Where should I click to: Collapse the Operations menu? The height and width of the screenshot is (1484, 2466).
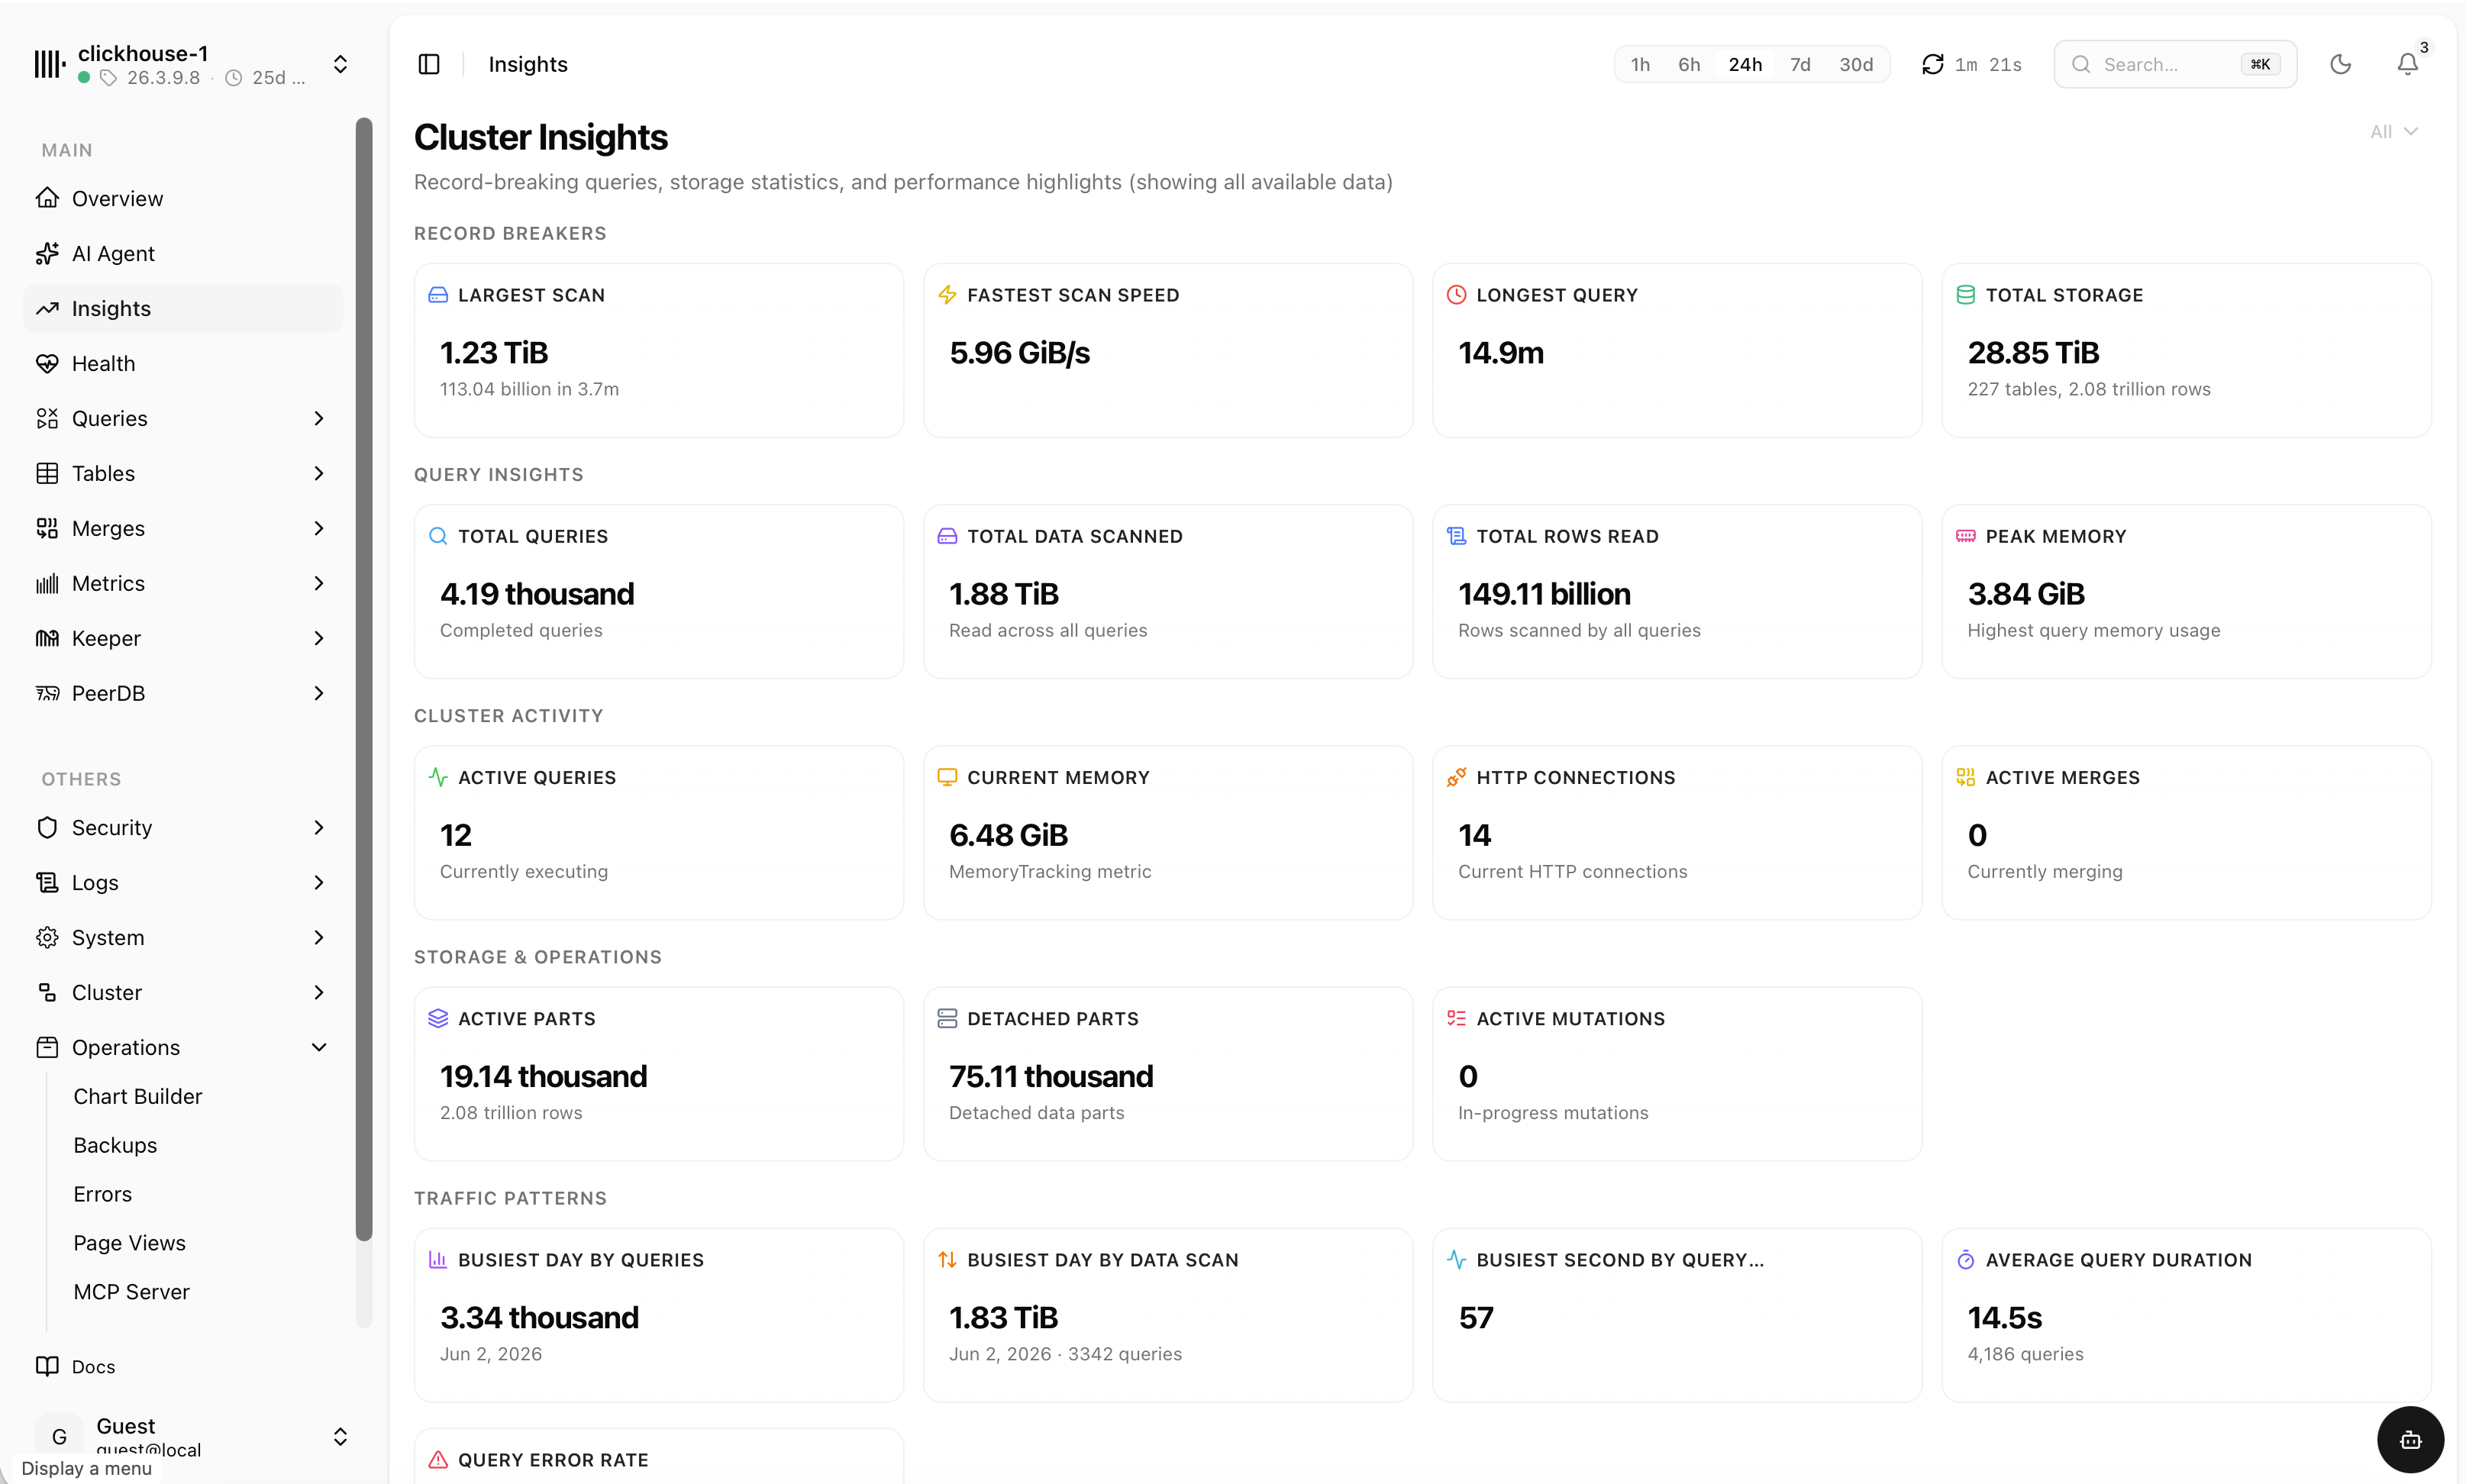click(x=183, y=1047)
